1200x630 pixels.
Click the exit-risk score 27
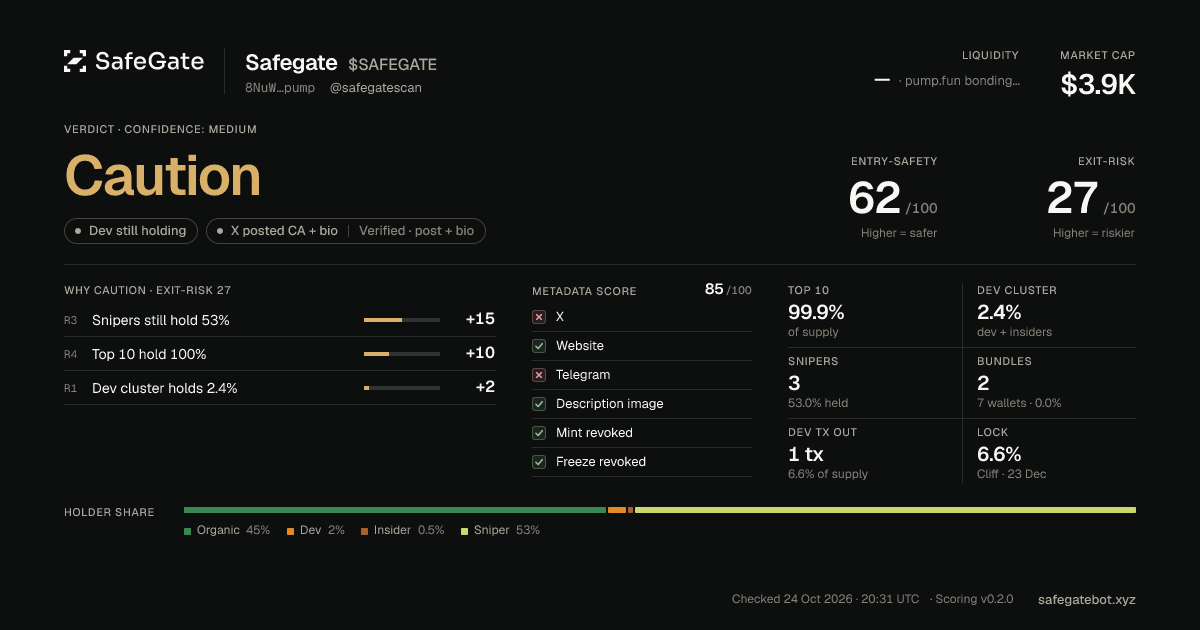[x=1072, y=198]
